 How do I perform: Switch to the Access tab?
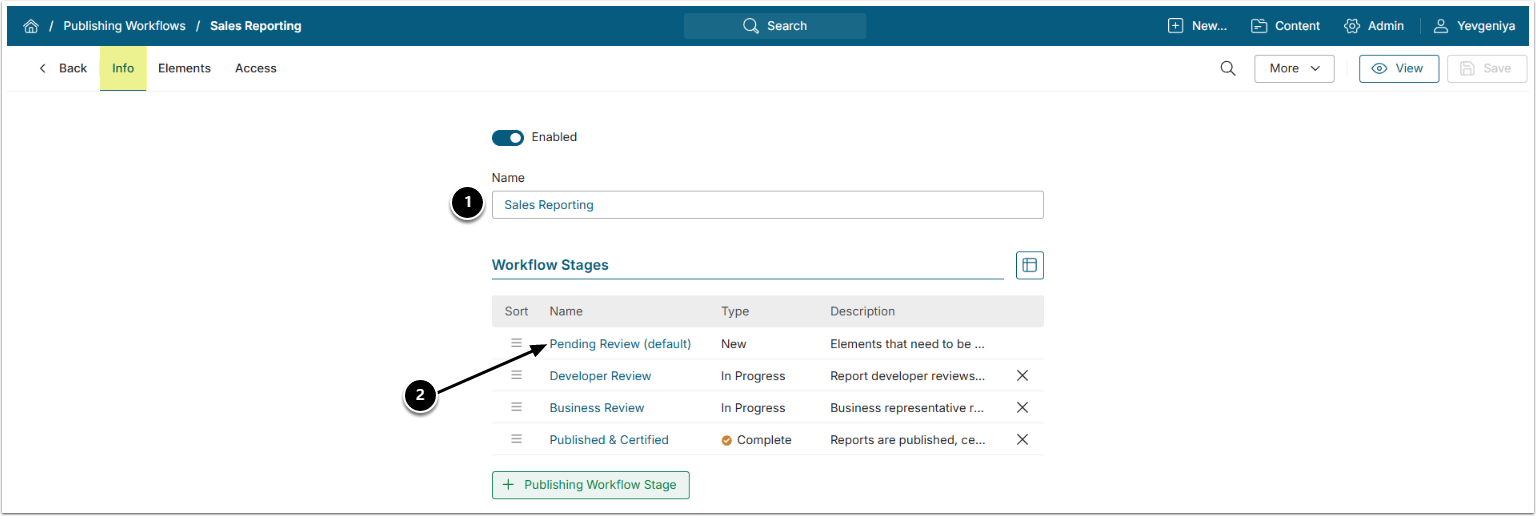click(256, 68)
